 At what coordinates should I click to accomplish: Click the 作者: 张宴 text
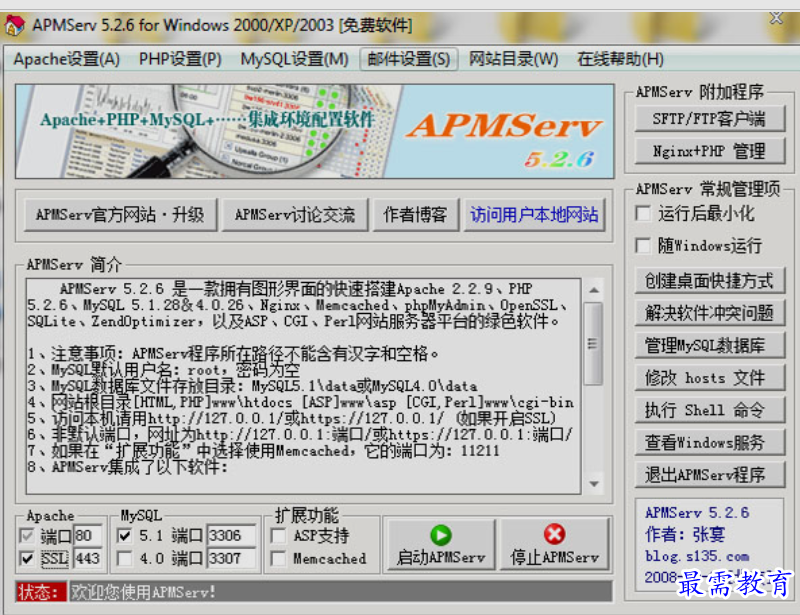tap(685, 534)
